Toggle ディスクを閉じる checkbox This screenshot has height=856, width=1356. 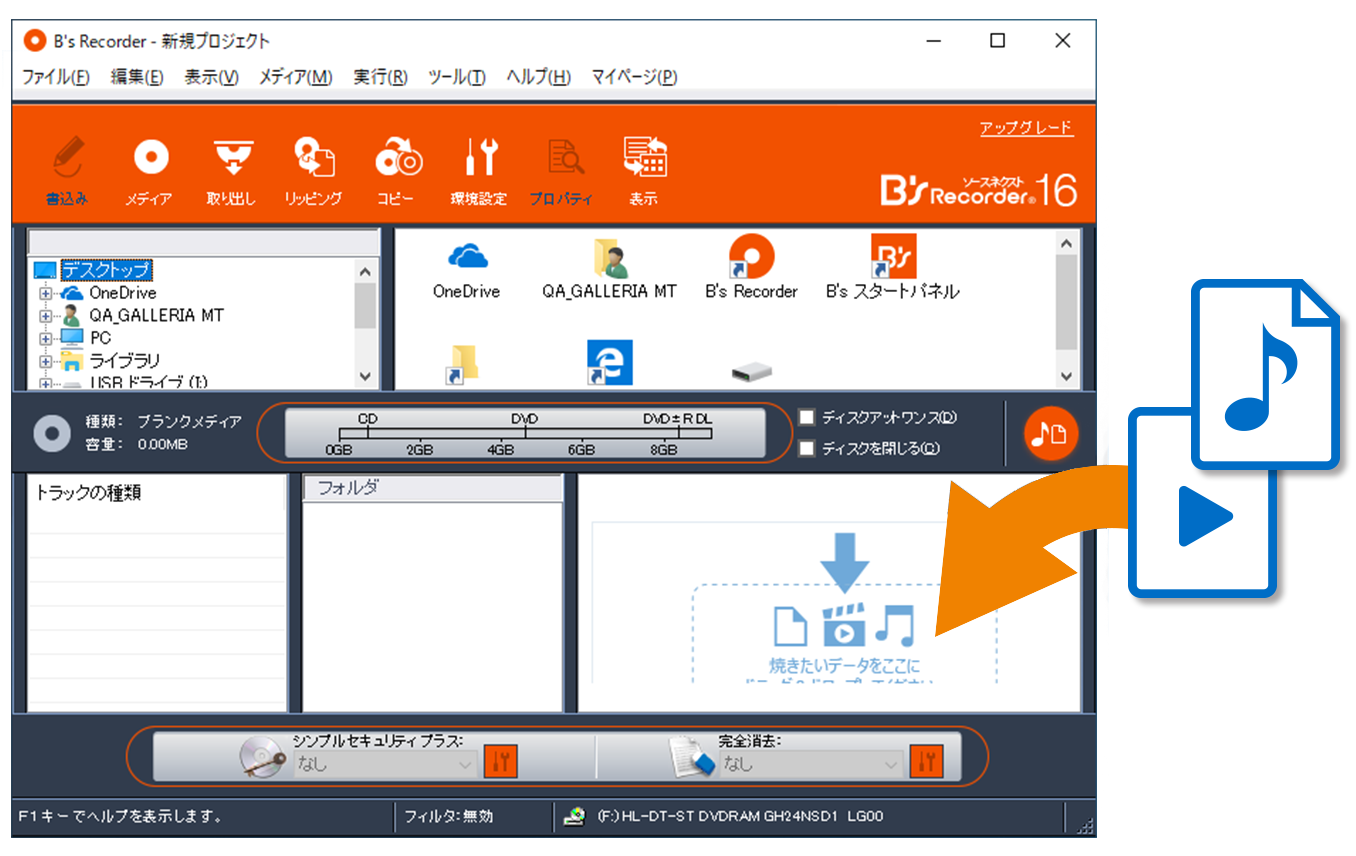tap(807, 448)
